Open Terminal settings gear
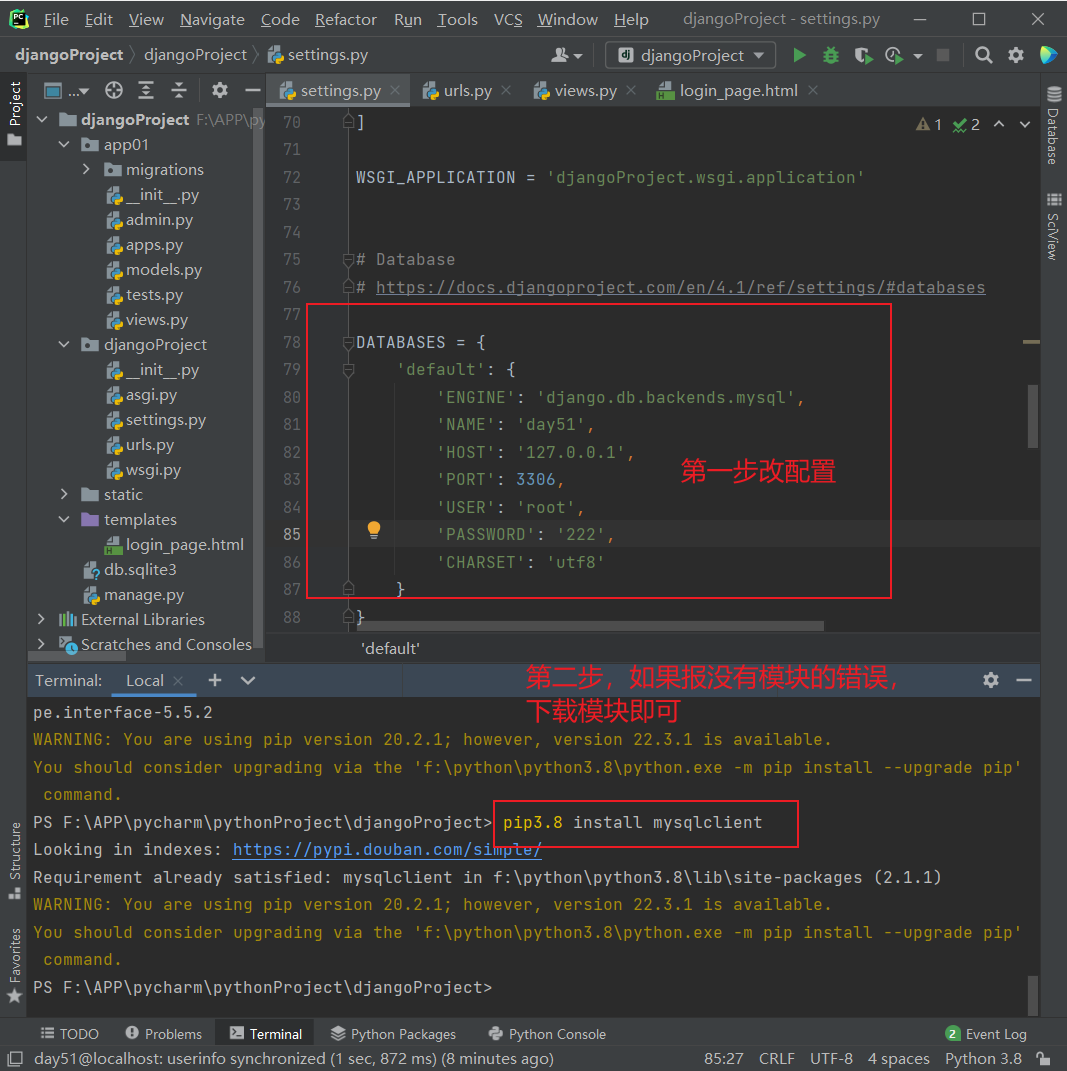1067x1071 pixels. coord(990,680)
